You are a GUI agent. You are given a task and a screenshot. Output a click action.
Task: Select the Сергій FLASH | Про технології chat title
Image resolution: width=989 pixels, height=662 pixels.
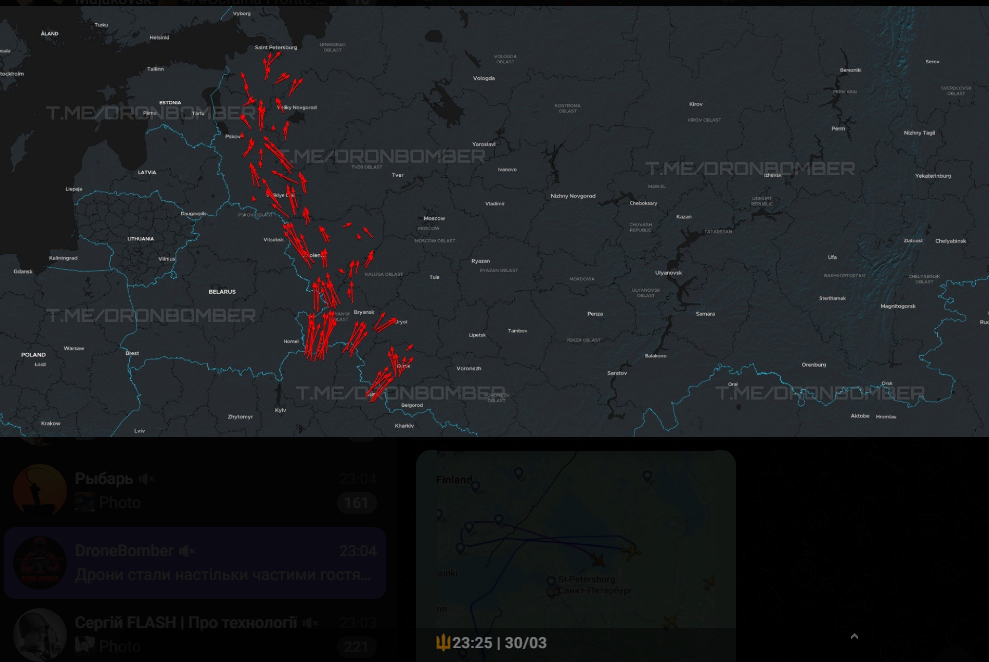(x=186, y=623)
